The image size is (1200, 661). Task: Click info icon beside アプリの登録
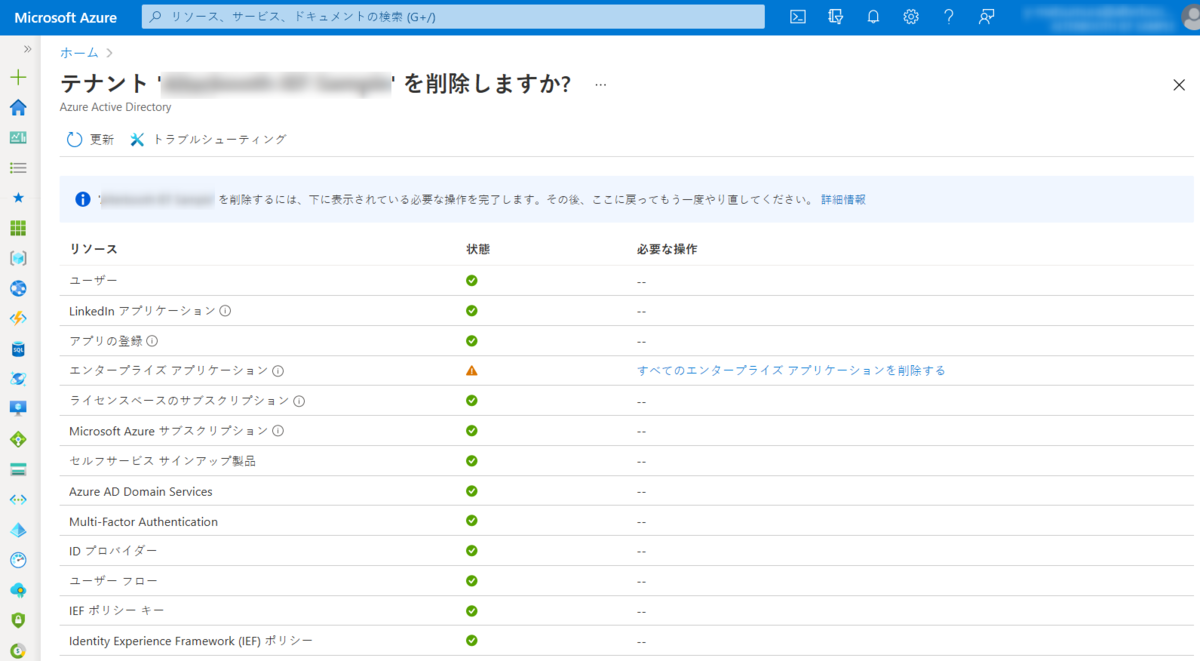click(x=152, y=341)
